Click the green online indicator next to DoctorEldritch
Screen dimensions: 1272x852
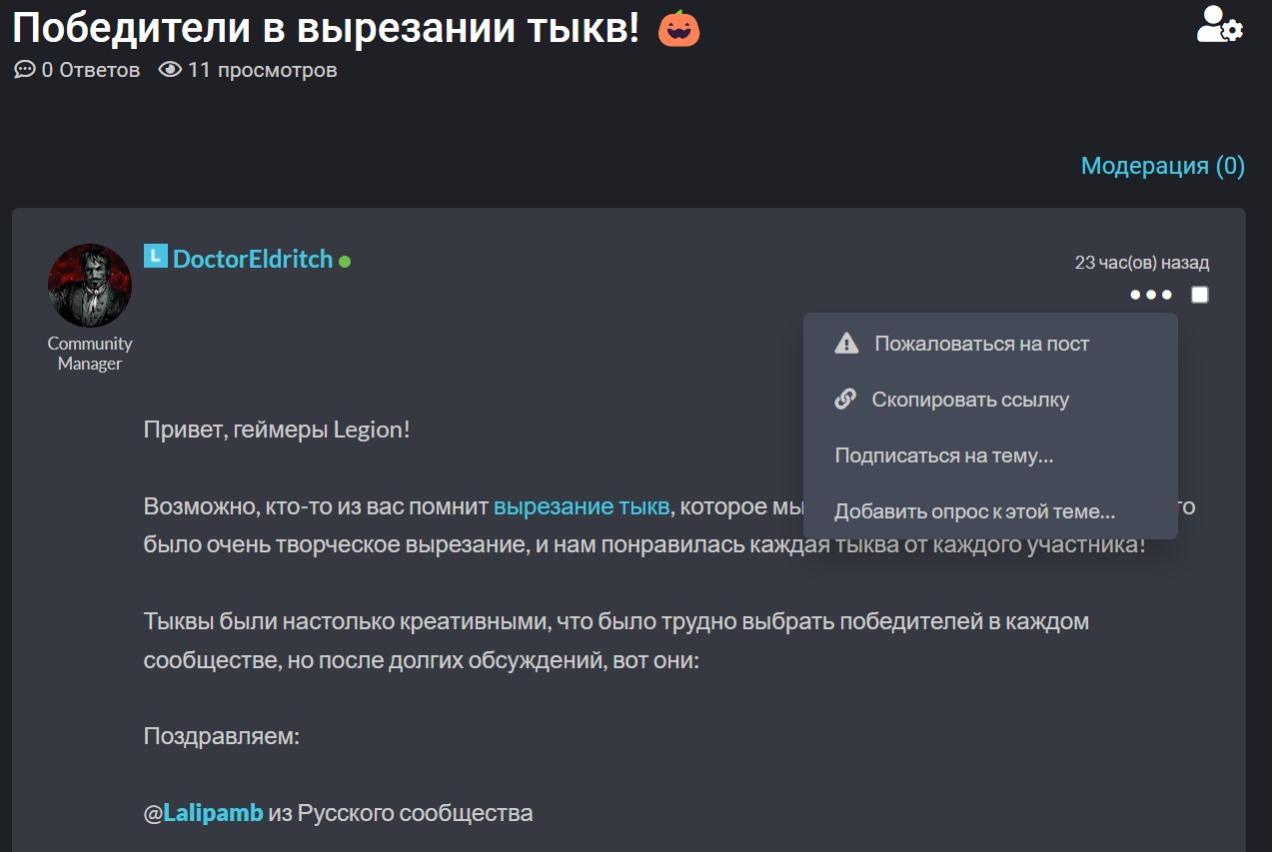pyautogui.click(x=343, y=260)
